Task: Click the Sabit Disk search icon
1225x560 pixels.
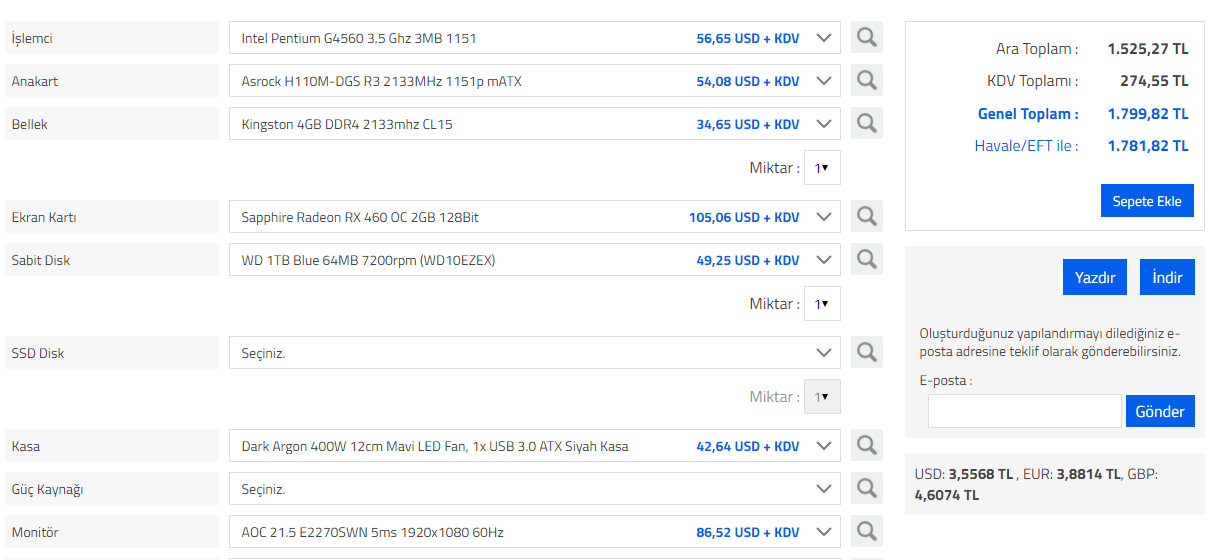Action: pos(867,260)
